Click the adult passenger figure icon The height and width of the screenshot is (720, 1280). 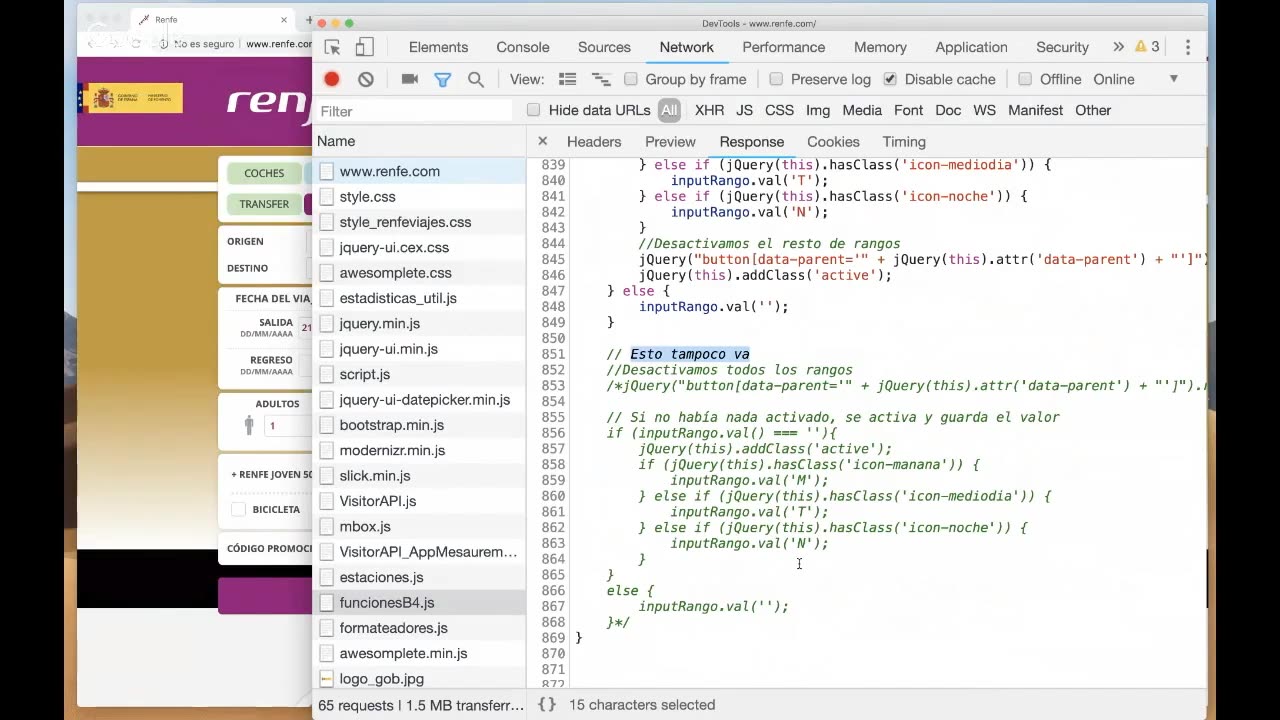(x=249, y=426)
